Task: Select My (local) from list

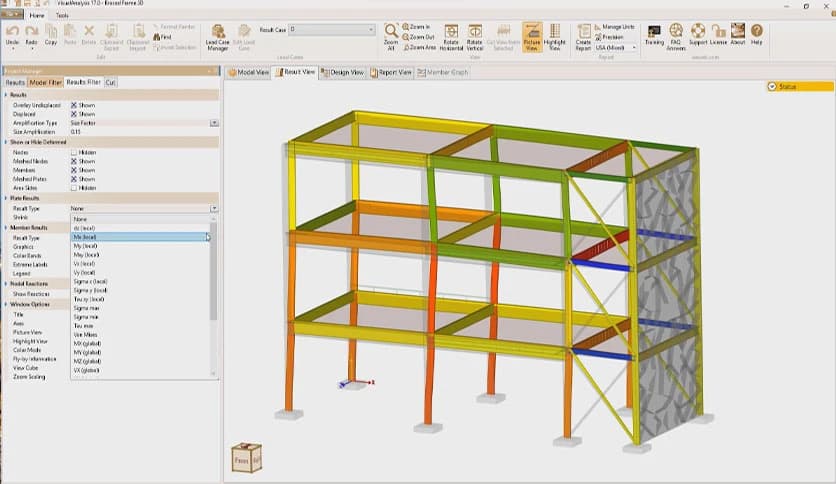Action: pos(140,246)
